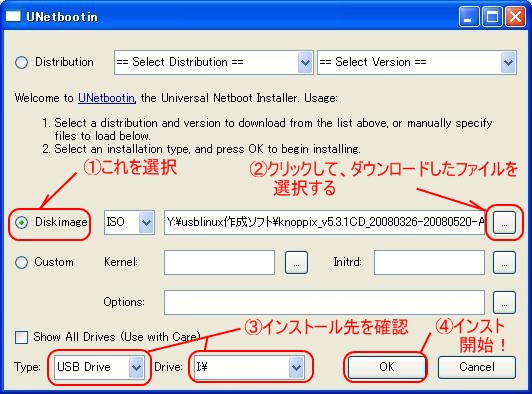The image size is (532, 394).
Task: Enable the Show All Drives checkbox
Action: click(x=21, y=337)
